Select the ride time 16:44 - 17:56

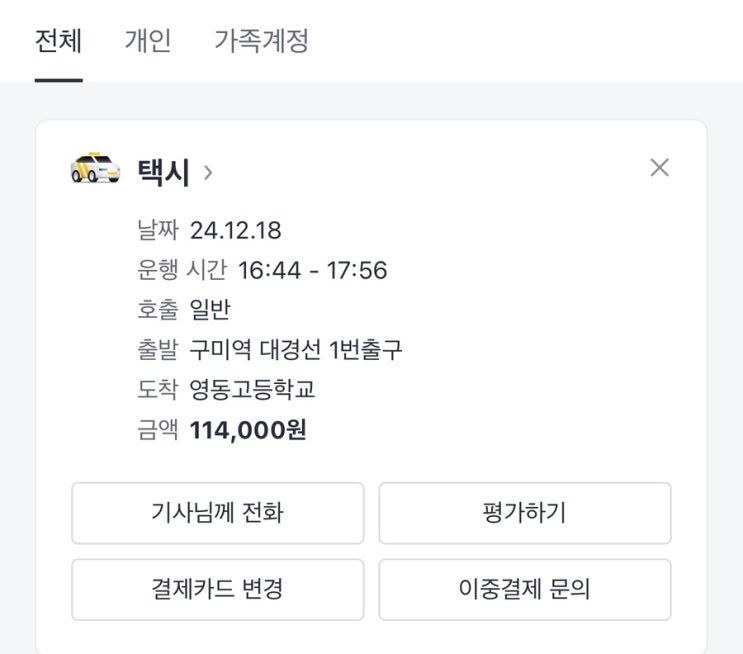[x=312, y=271]
